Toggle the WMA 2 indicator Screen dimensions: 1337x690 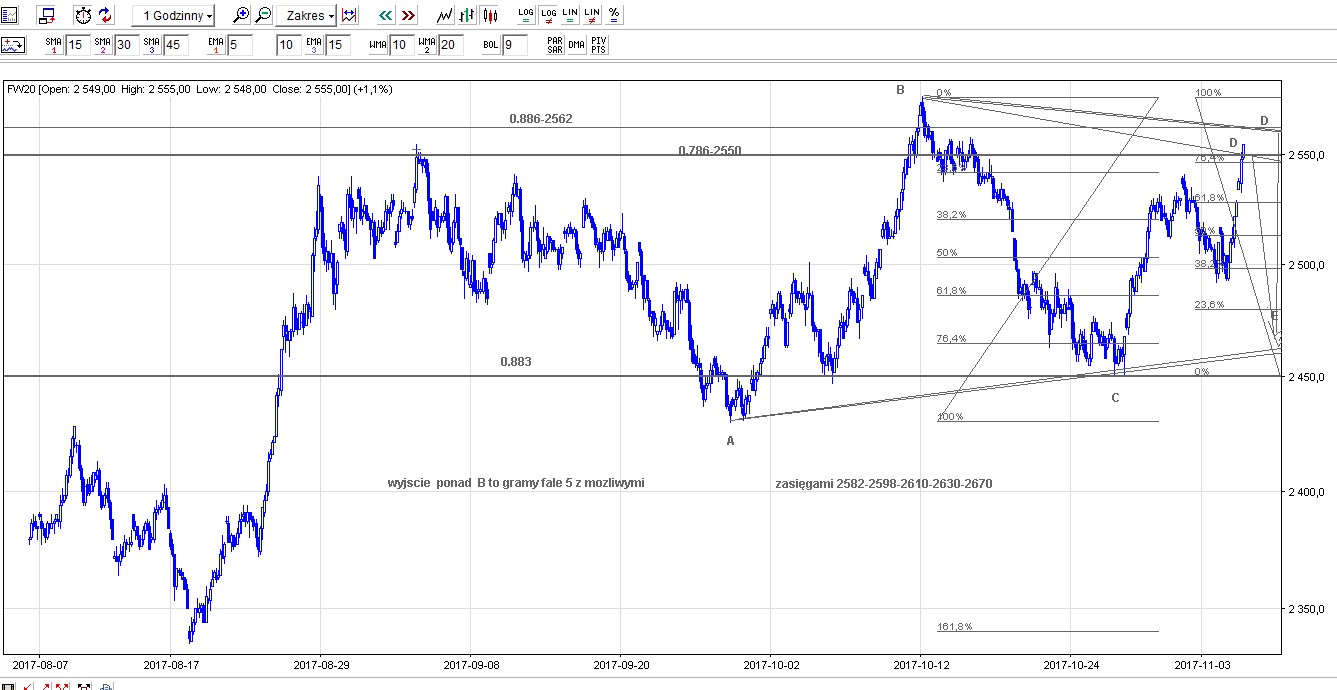point(427,45)
